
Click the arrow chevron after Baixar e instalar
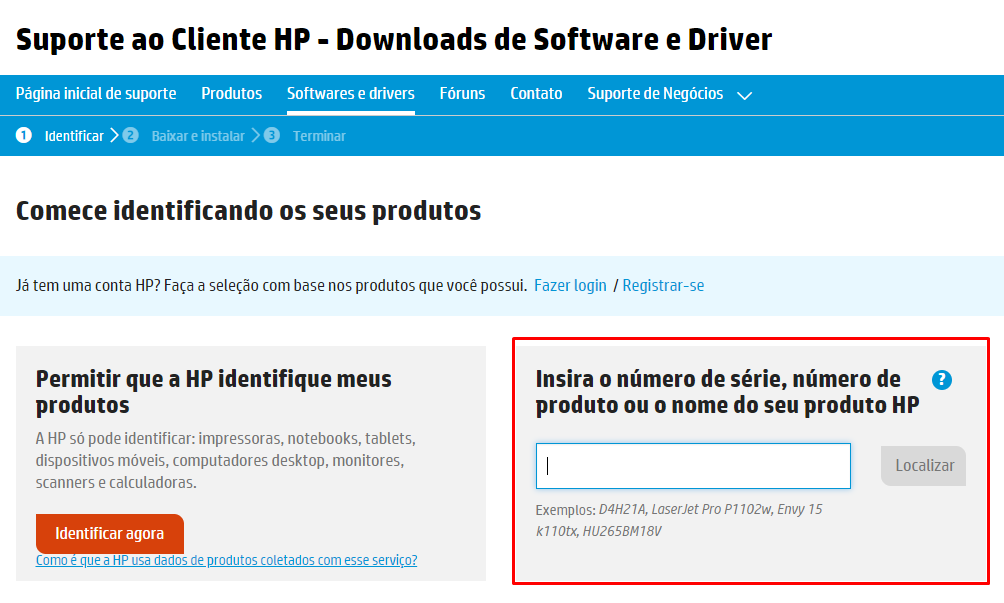click(255, 135)
